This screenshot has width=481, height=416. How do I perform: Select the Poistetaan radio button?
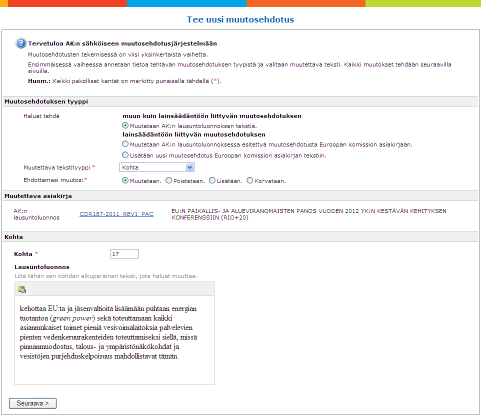tap(169, 181)
